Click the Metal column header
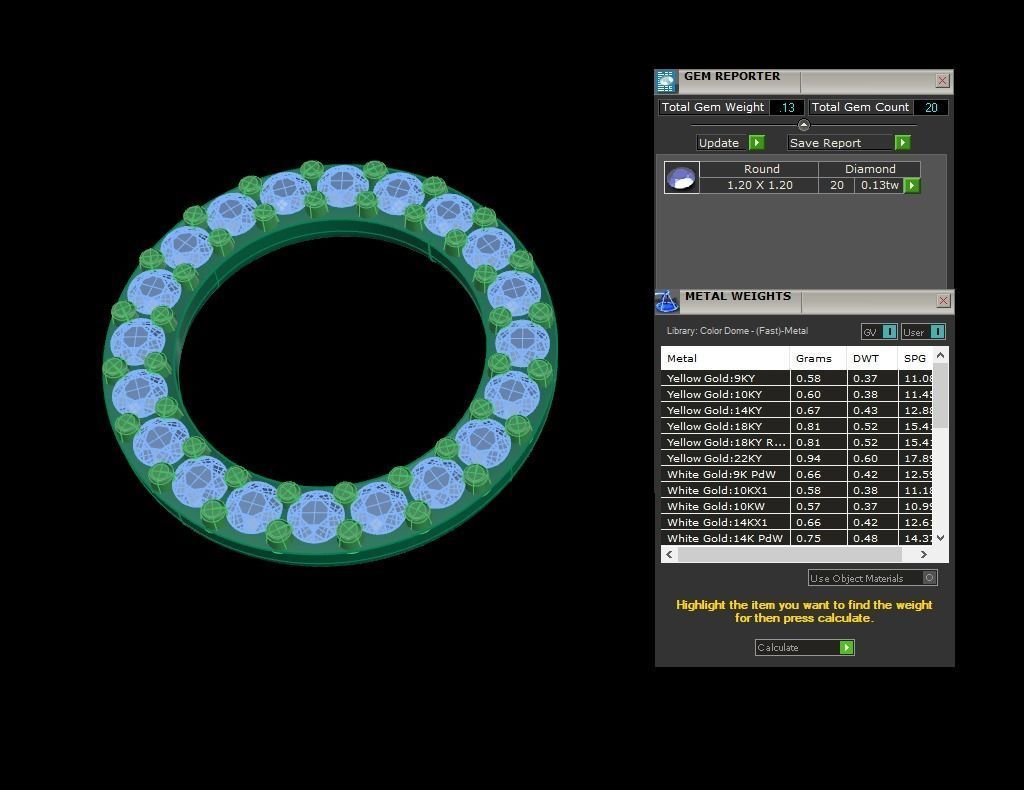This screenshot has height=790, width=1024. 725,358
